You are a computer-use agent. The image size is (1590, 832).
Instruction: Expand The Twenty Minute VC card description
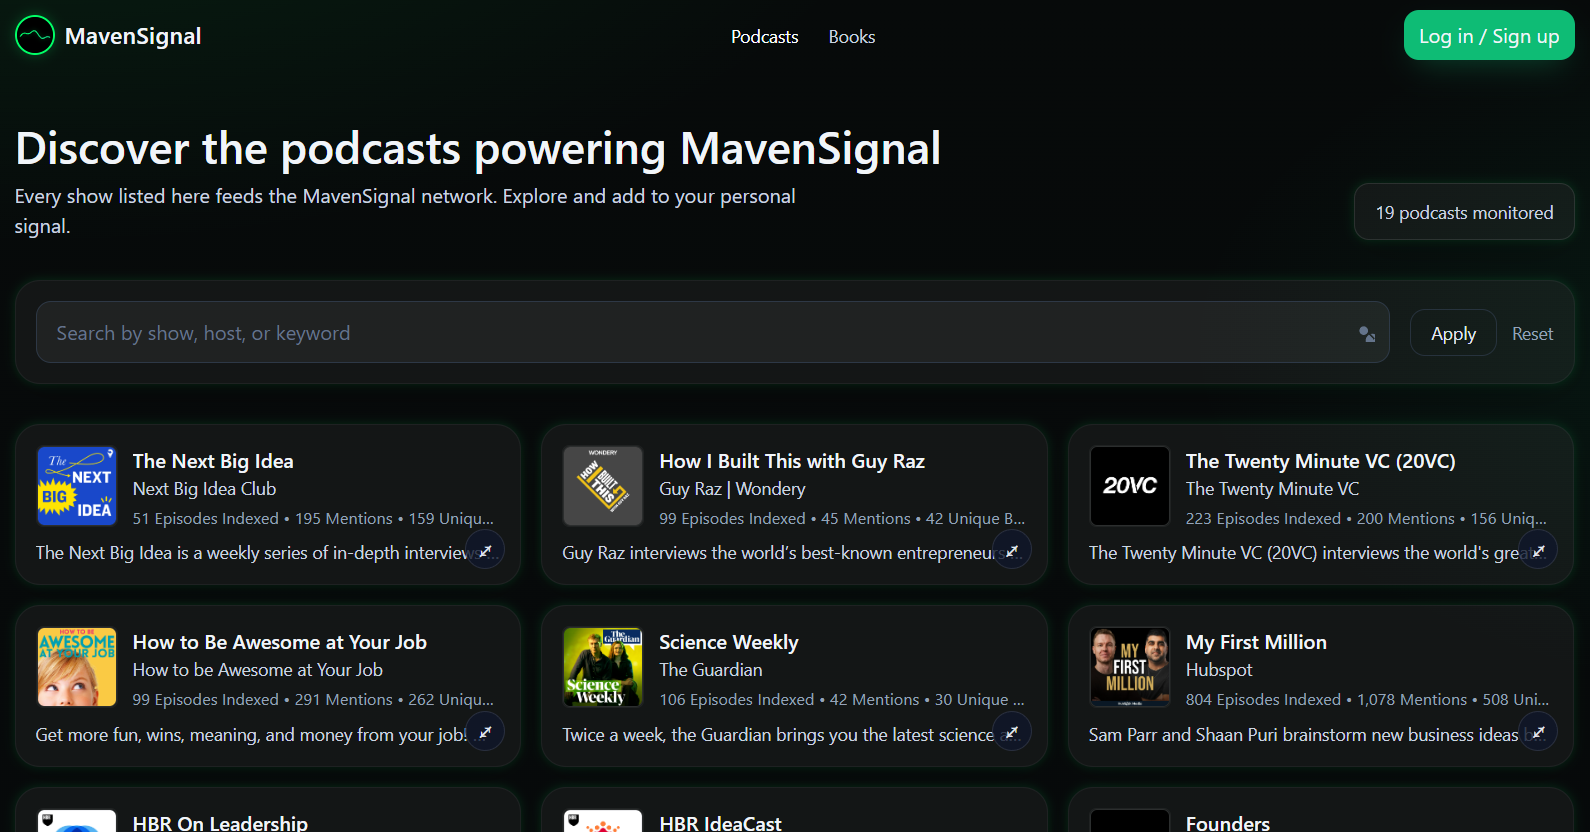[1539, 550]
